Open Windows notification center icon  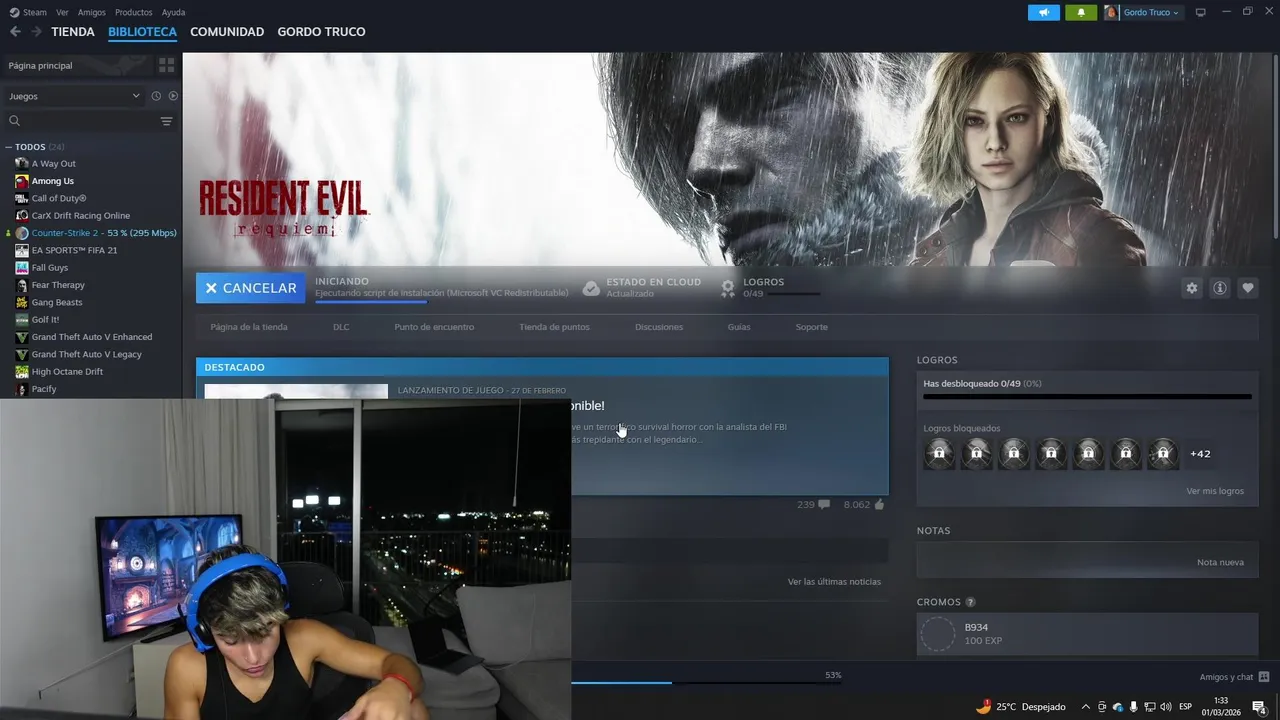1259,707
